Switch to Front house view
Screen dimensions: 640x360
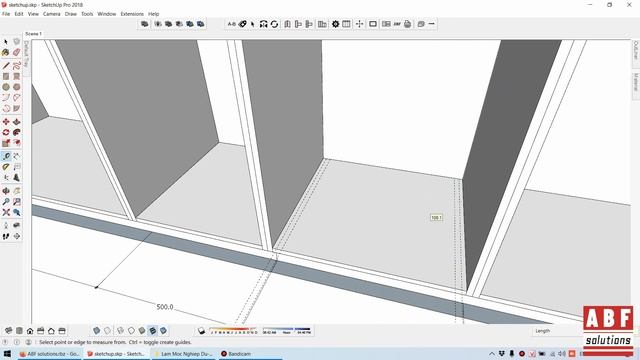30,331
